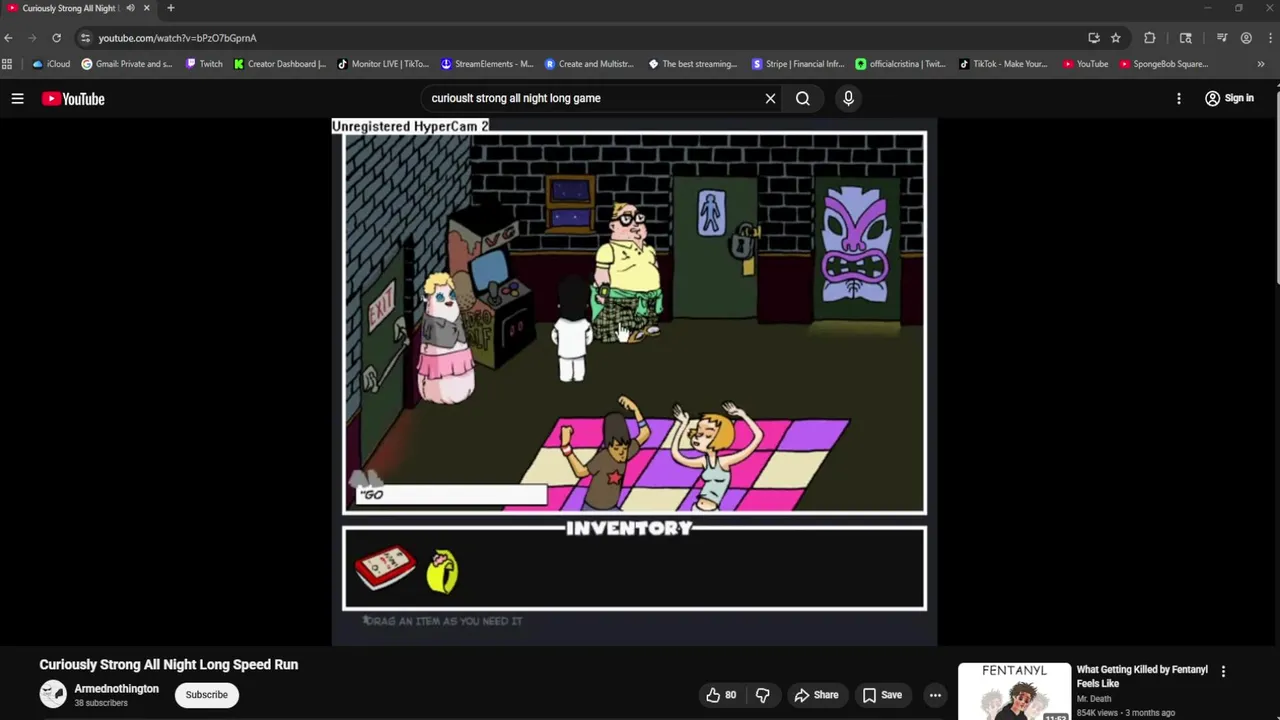Open the YouTube guide hamburger menu
Viewport: 1280px width, 720px height.
[x=17, y=98]
